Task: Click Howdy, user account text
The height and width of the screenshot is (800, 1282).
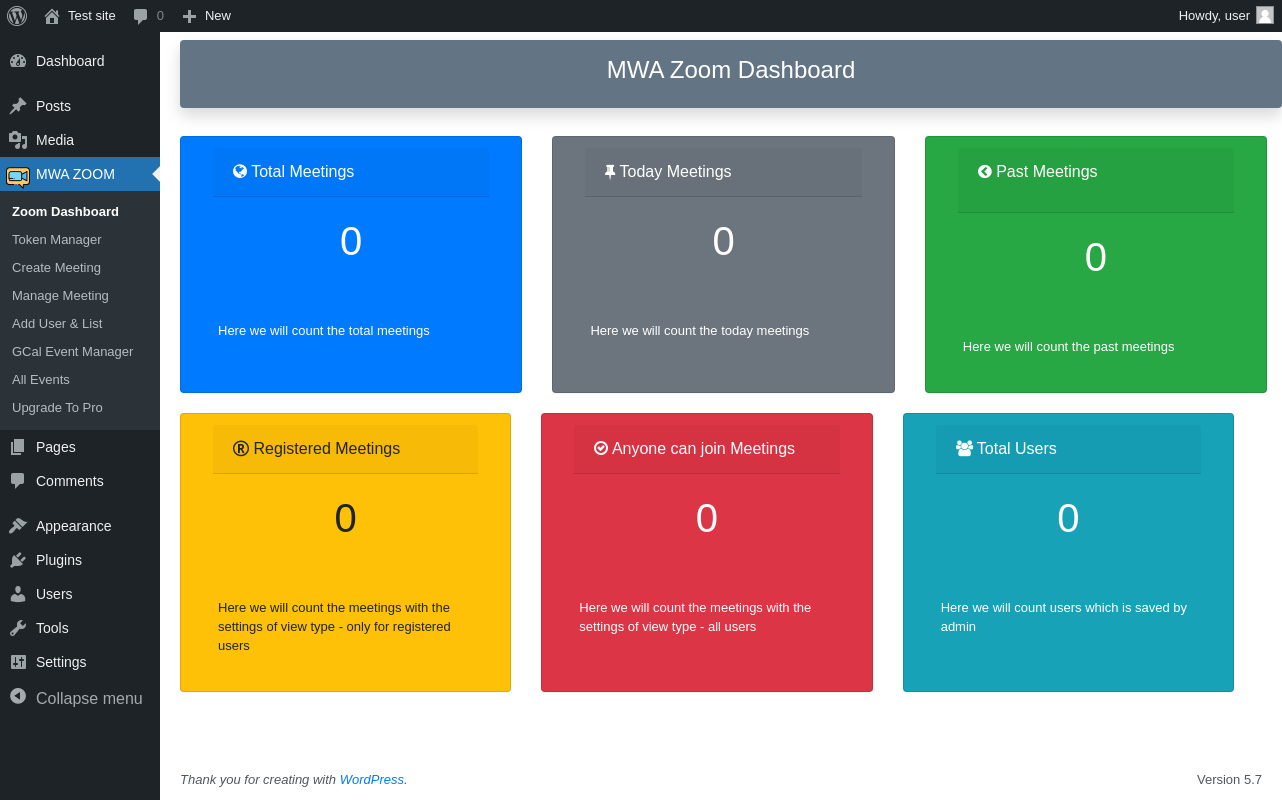Action: click(1214, 16)
